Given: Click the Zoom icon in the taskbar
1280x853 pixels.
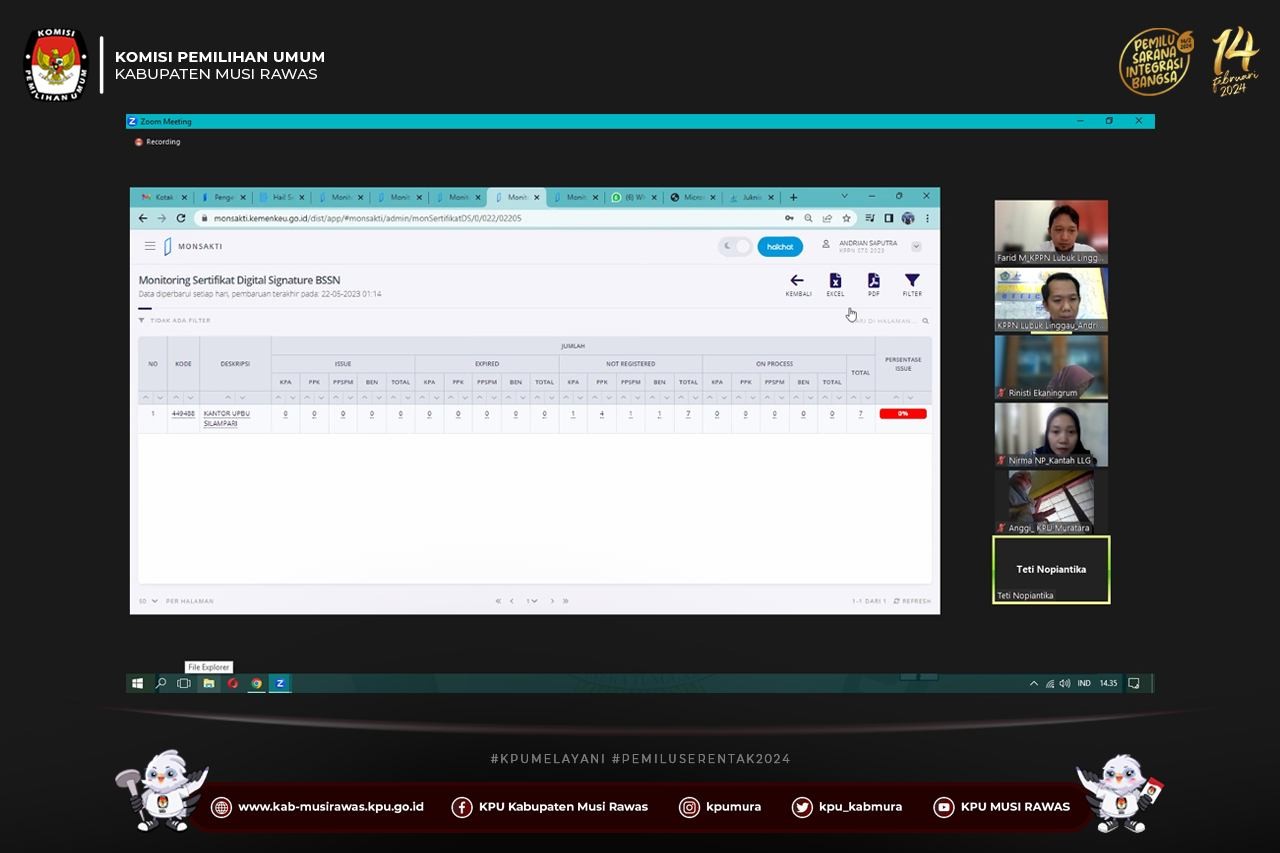Looking at the screenshot, I should [x=280, y=684].
